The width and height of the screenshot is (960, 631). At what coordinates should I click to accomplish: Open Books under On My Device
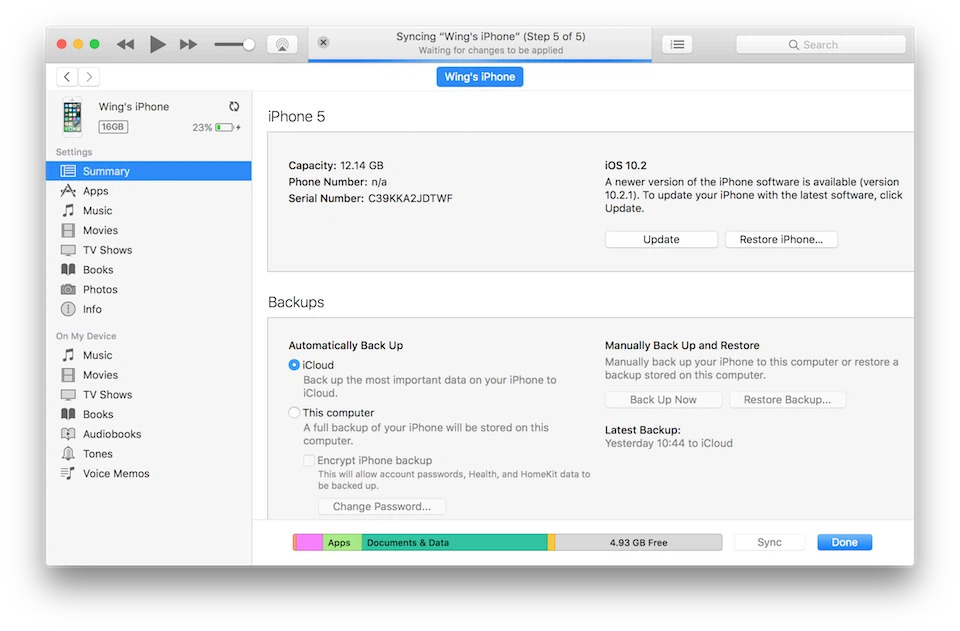click(x=149, y=414)
